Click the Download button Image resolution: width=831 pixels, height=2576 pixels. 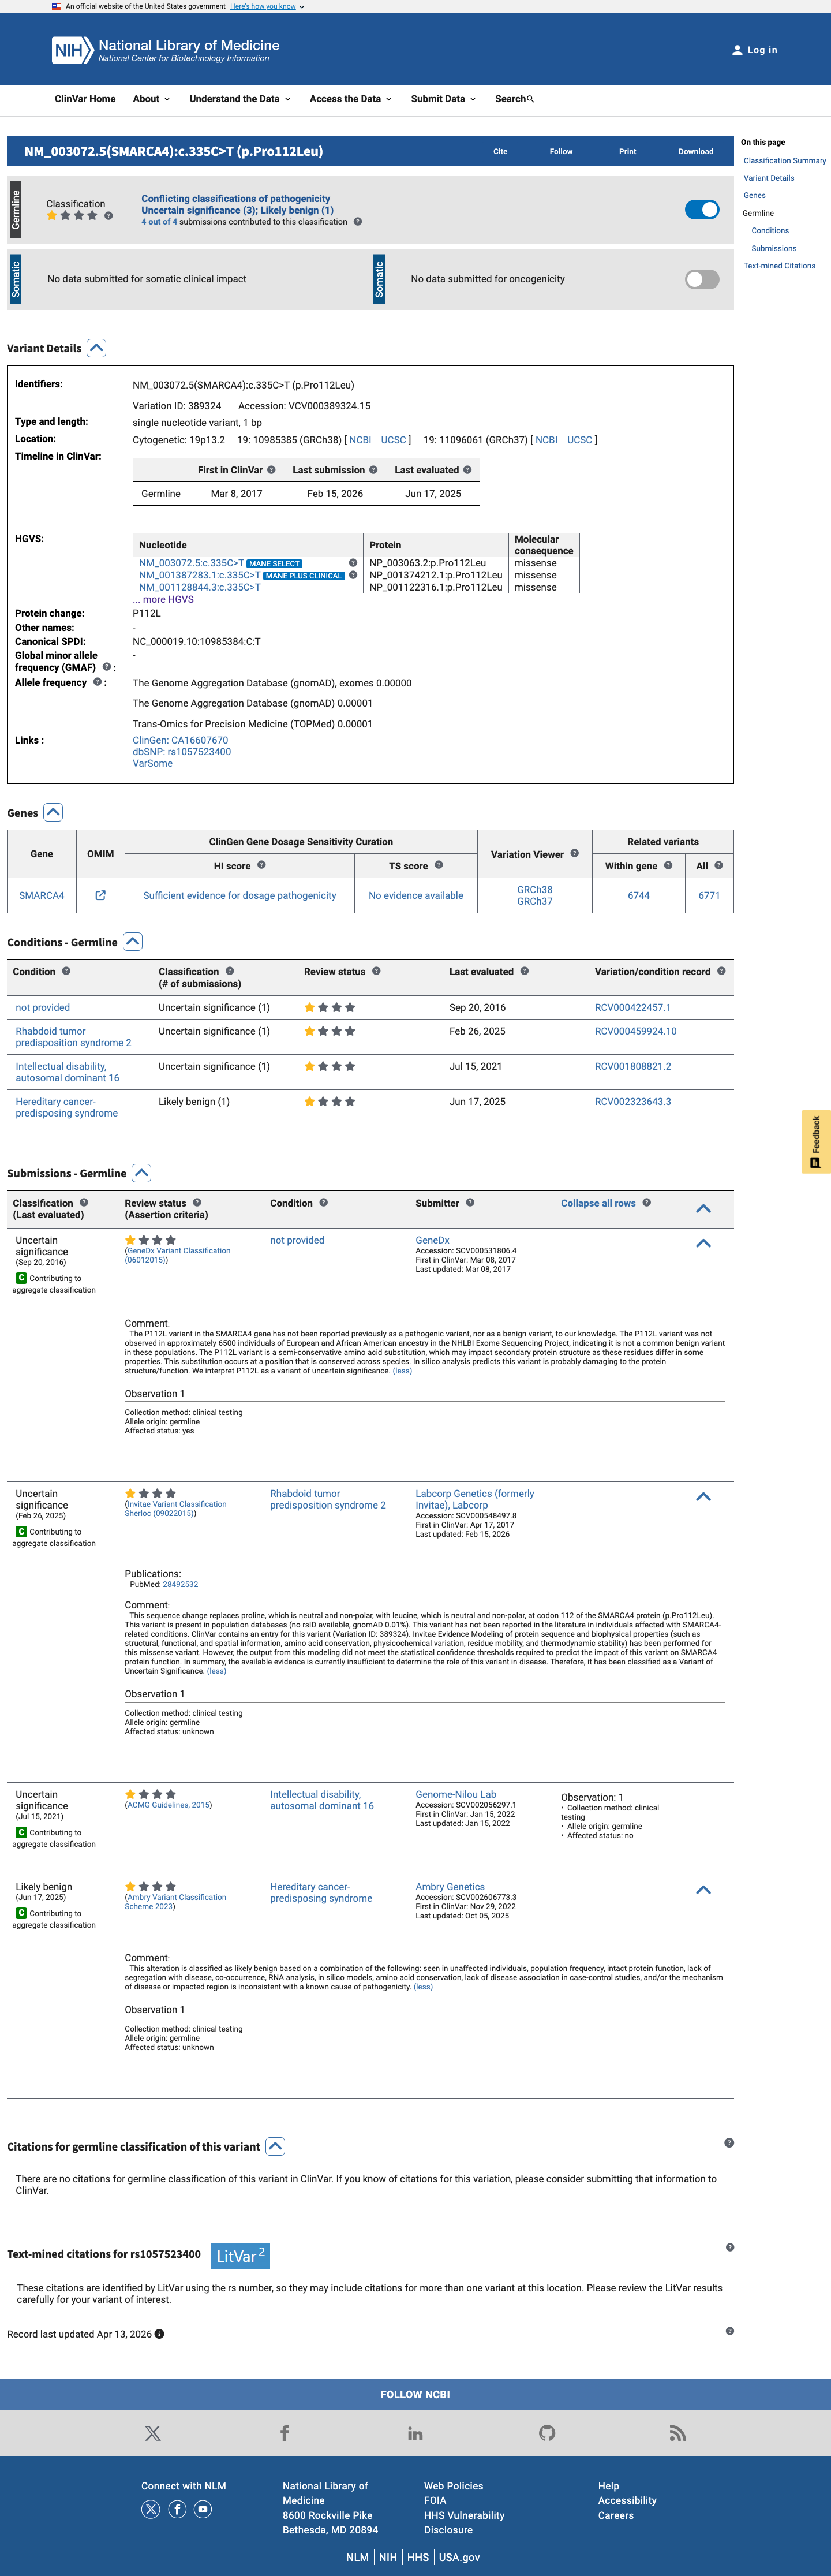[696, 152]
